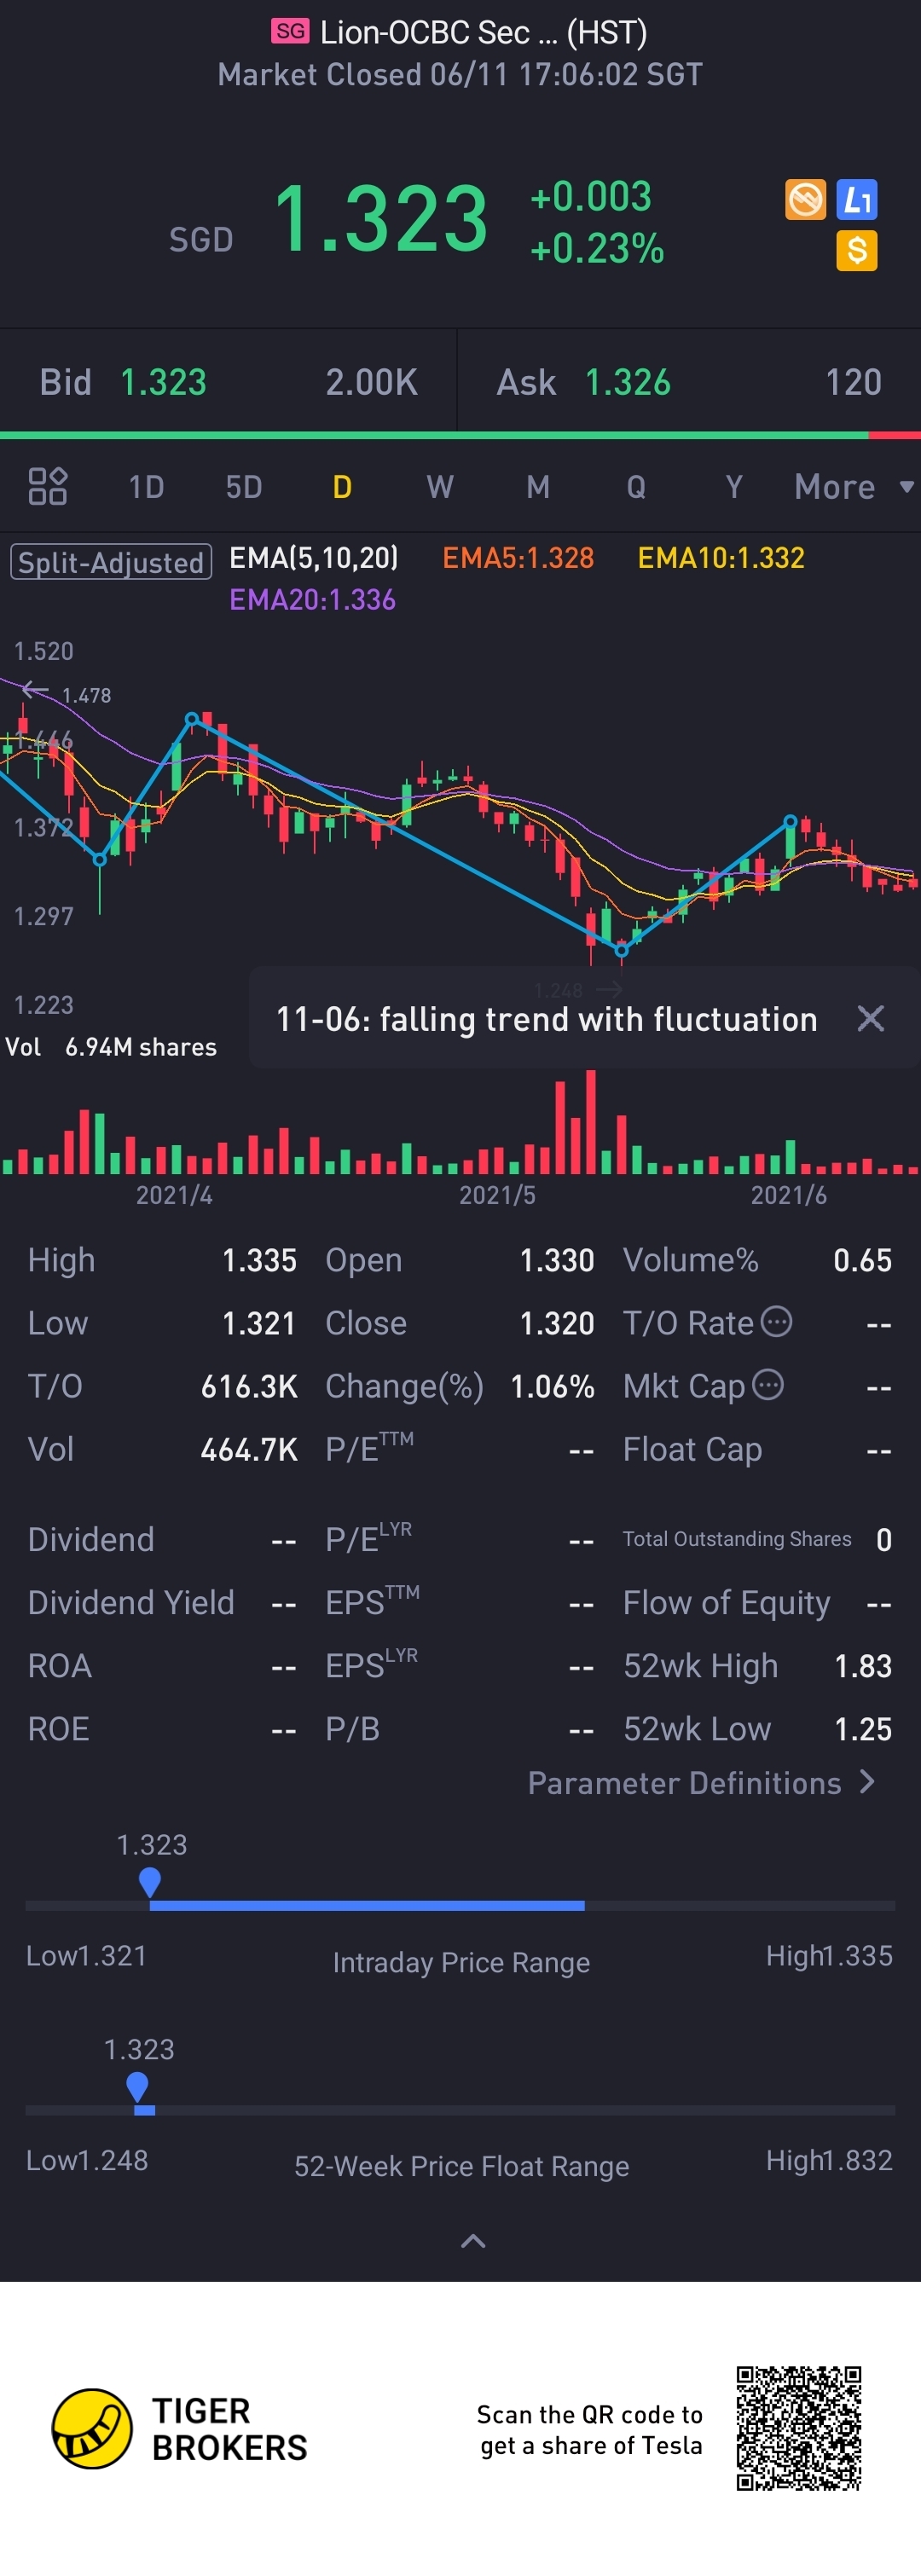Tap the orange no-shorting badge icon

[805, 199]
